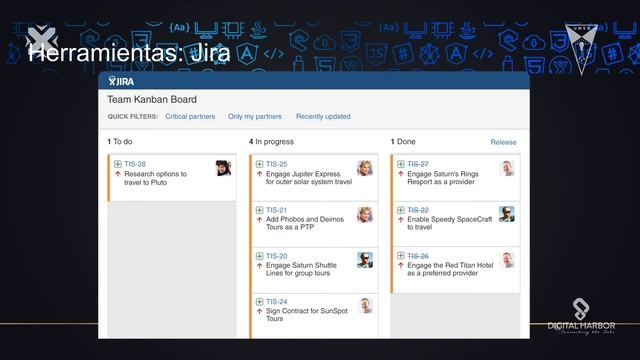Open issue key TIS-24
640x360 pixels.
pyautogui.click(x=277, y=302)
